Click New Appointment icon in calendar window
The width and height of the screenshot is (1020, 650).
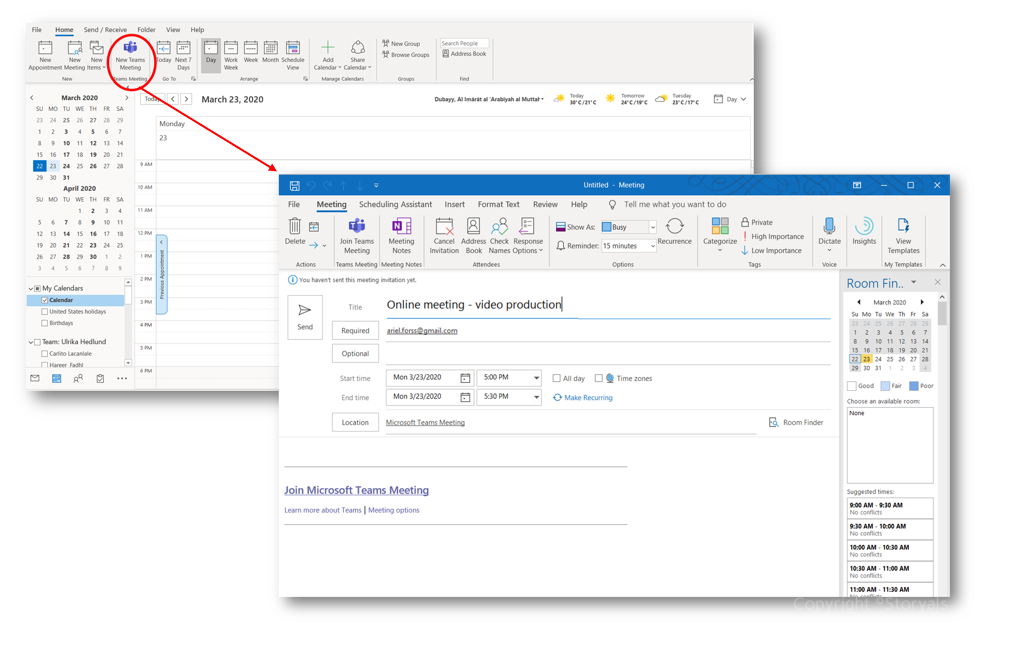click(45, 55)
